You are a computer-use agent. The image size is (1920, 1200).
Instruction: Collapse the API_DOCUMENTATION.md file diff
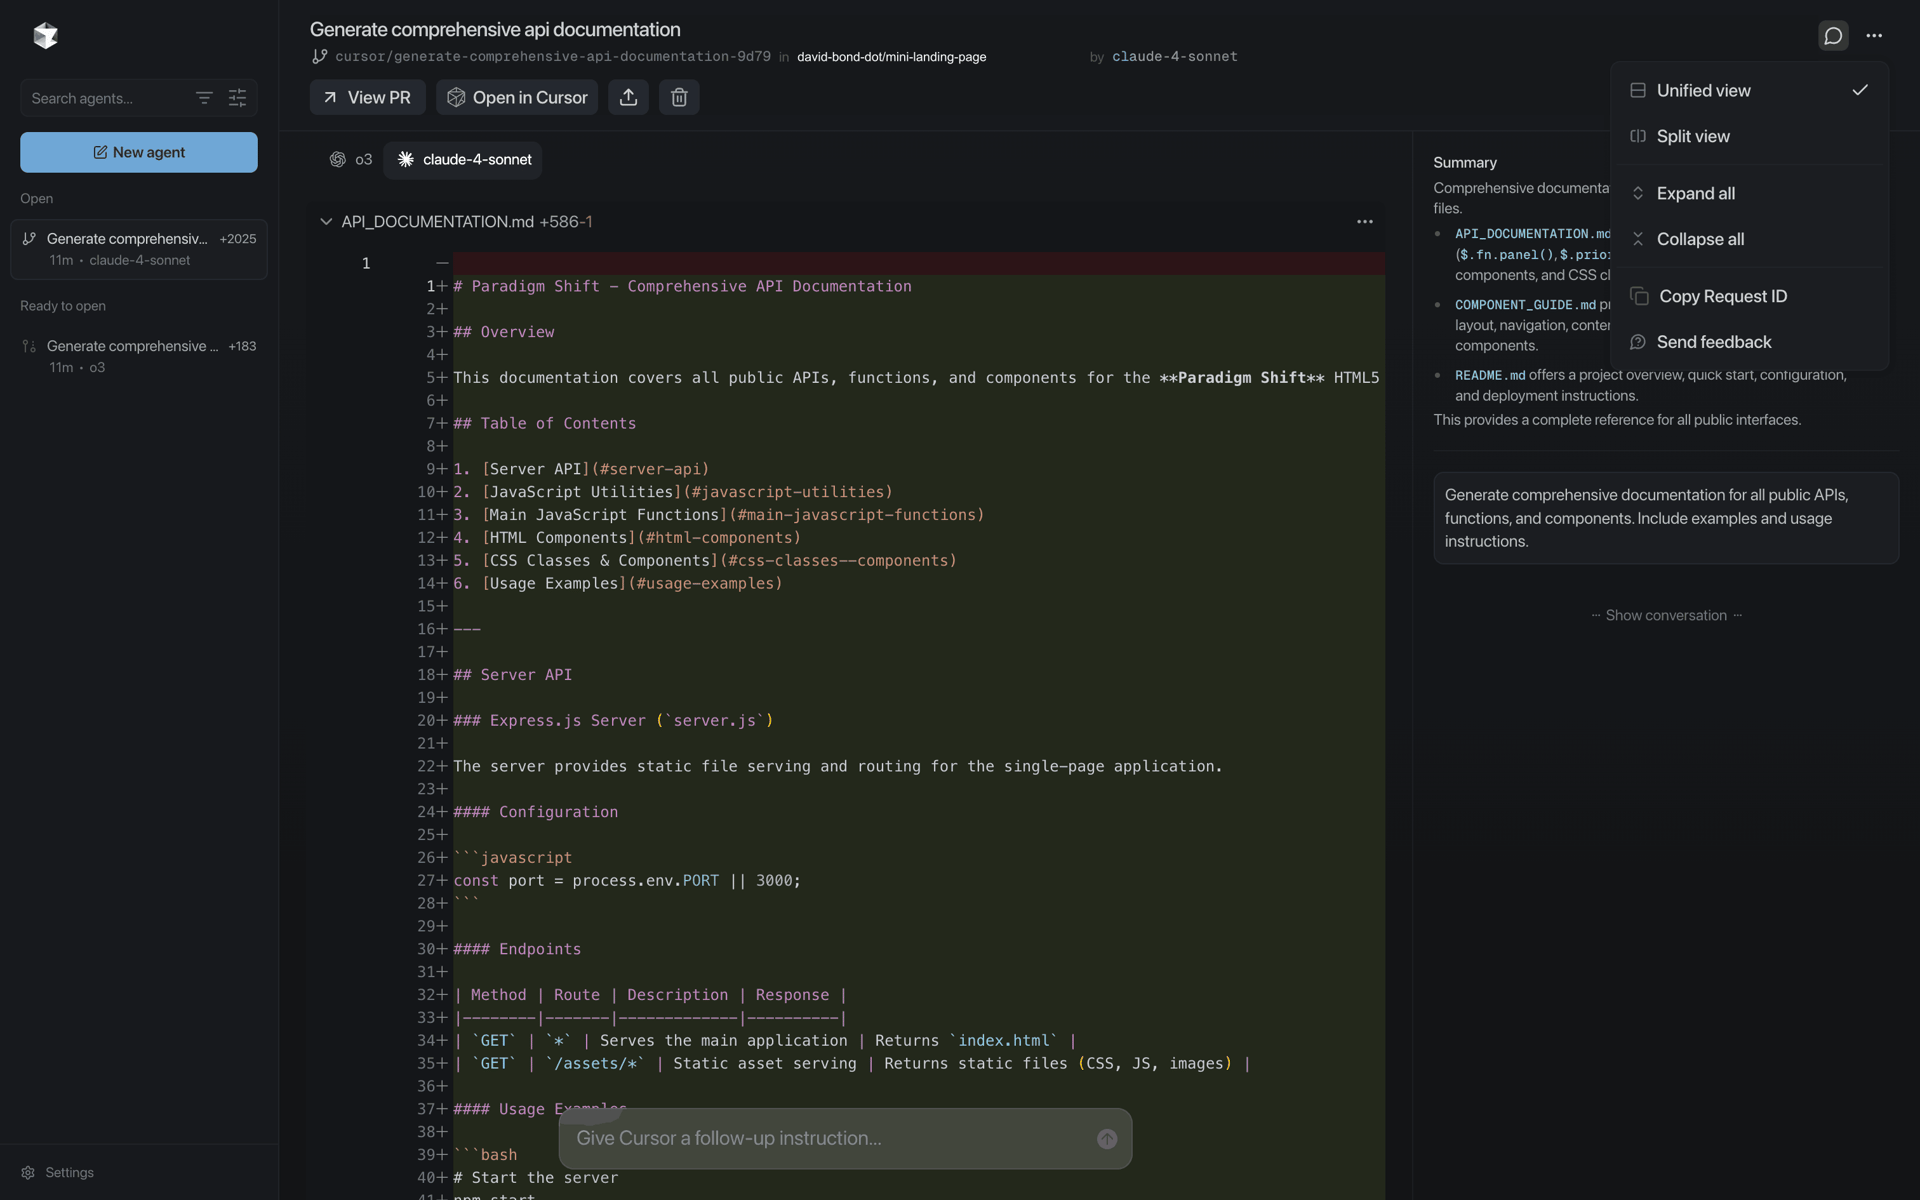pos(326,222)
